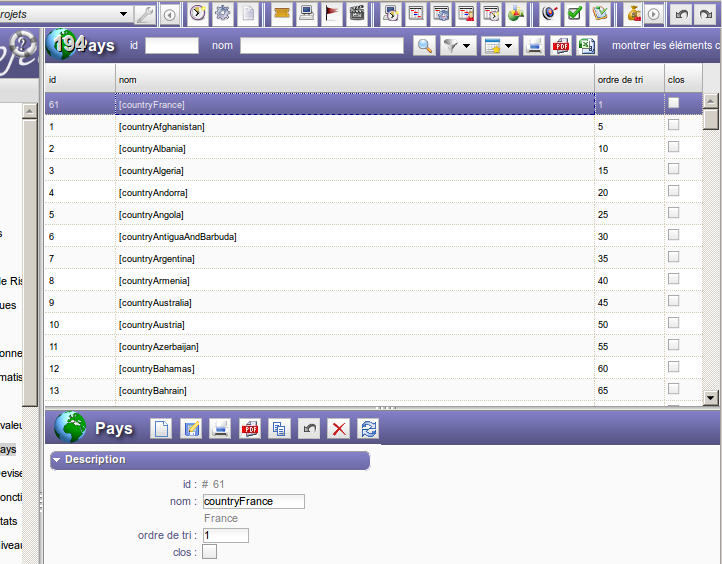The image size is (722, 564).
Task: Open the filter funnel dropdown
Action: 457,46
